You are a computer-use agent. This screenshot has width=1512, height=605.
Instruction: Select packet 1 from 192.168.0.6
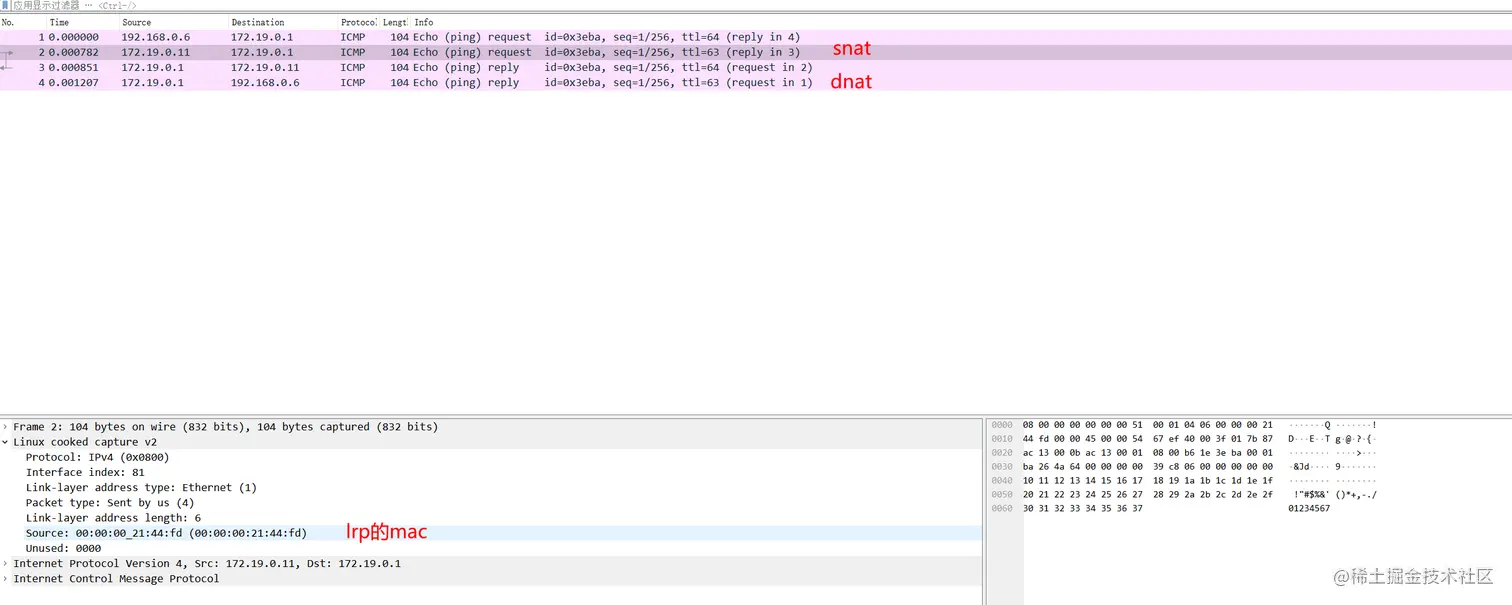tap(755, 37)
